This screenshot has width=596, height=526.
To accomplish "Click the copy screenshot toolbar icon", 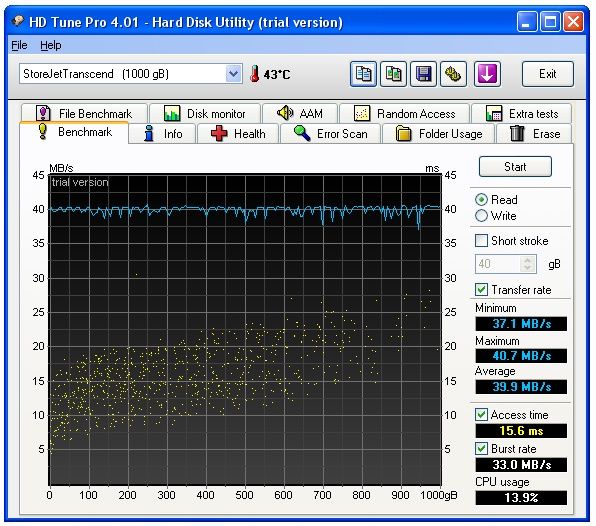I will [x=393, y=74].
